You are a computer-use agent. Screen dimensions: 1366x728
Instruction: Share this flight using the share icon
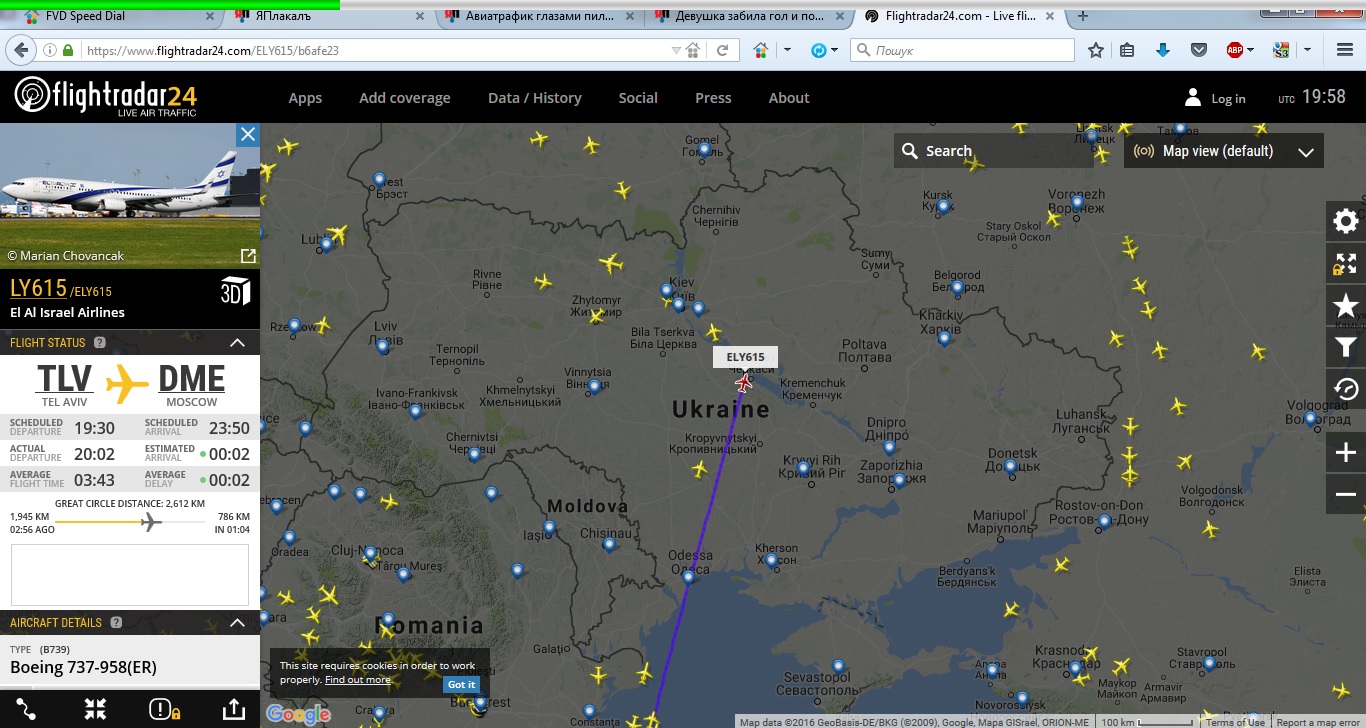click(x=233, y=709)
